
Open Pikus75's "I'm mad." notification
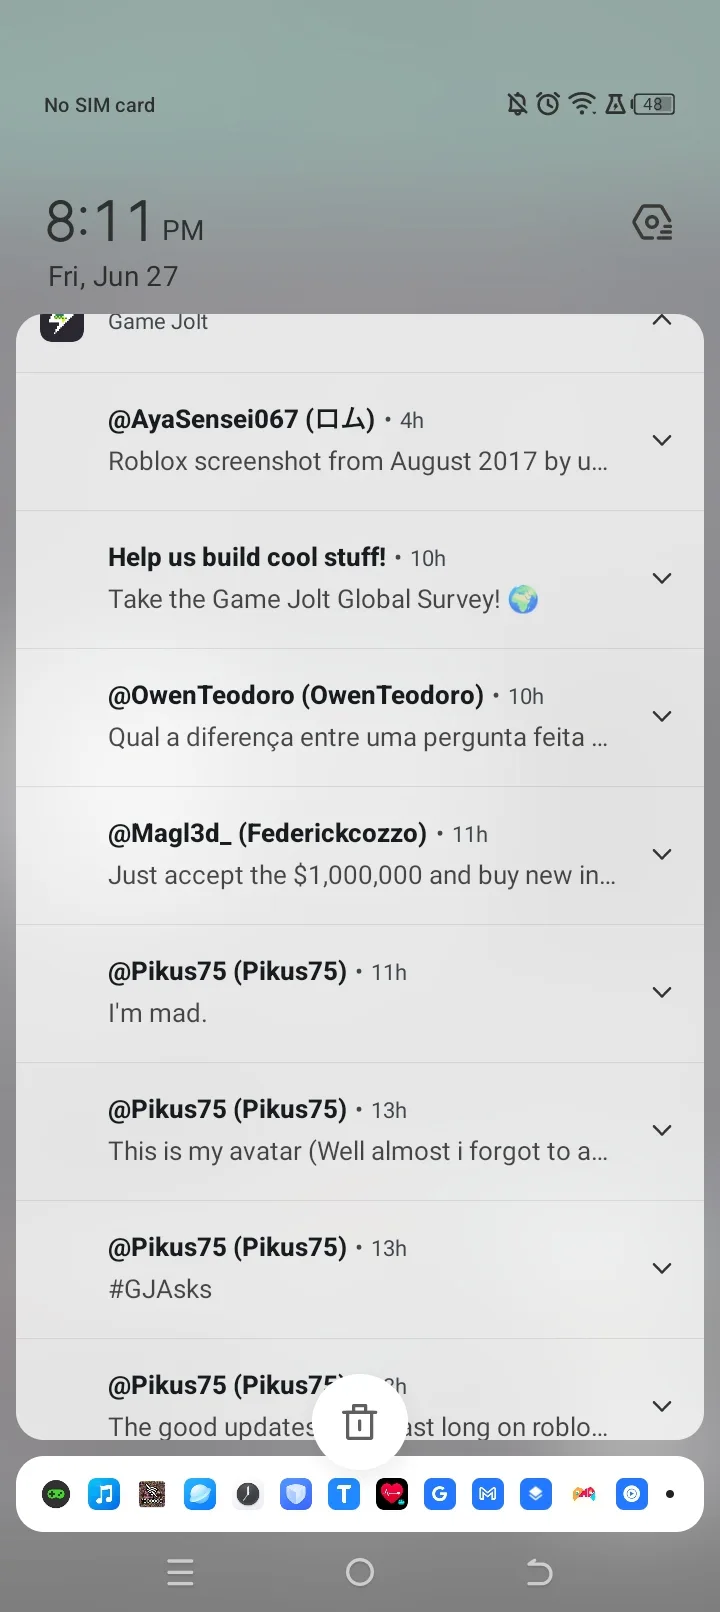coord(320,992)
